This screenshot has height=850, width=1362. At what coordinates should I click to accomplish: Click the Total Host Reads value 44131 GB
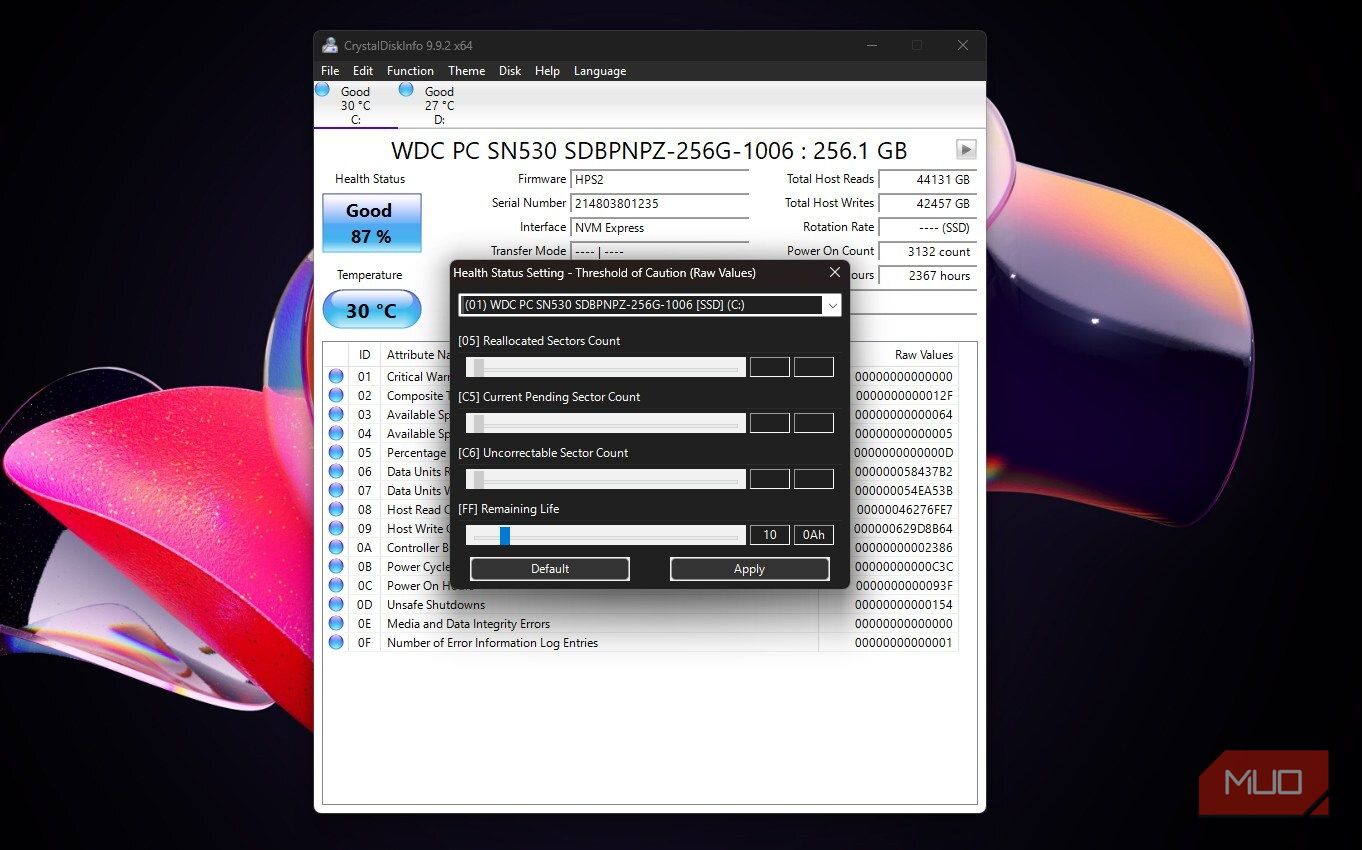click(x=928, y=180)
